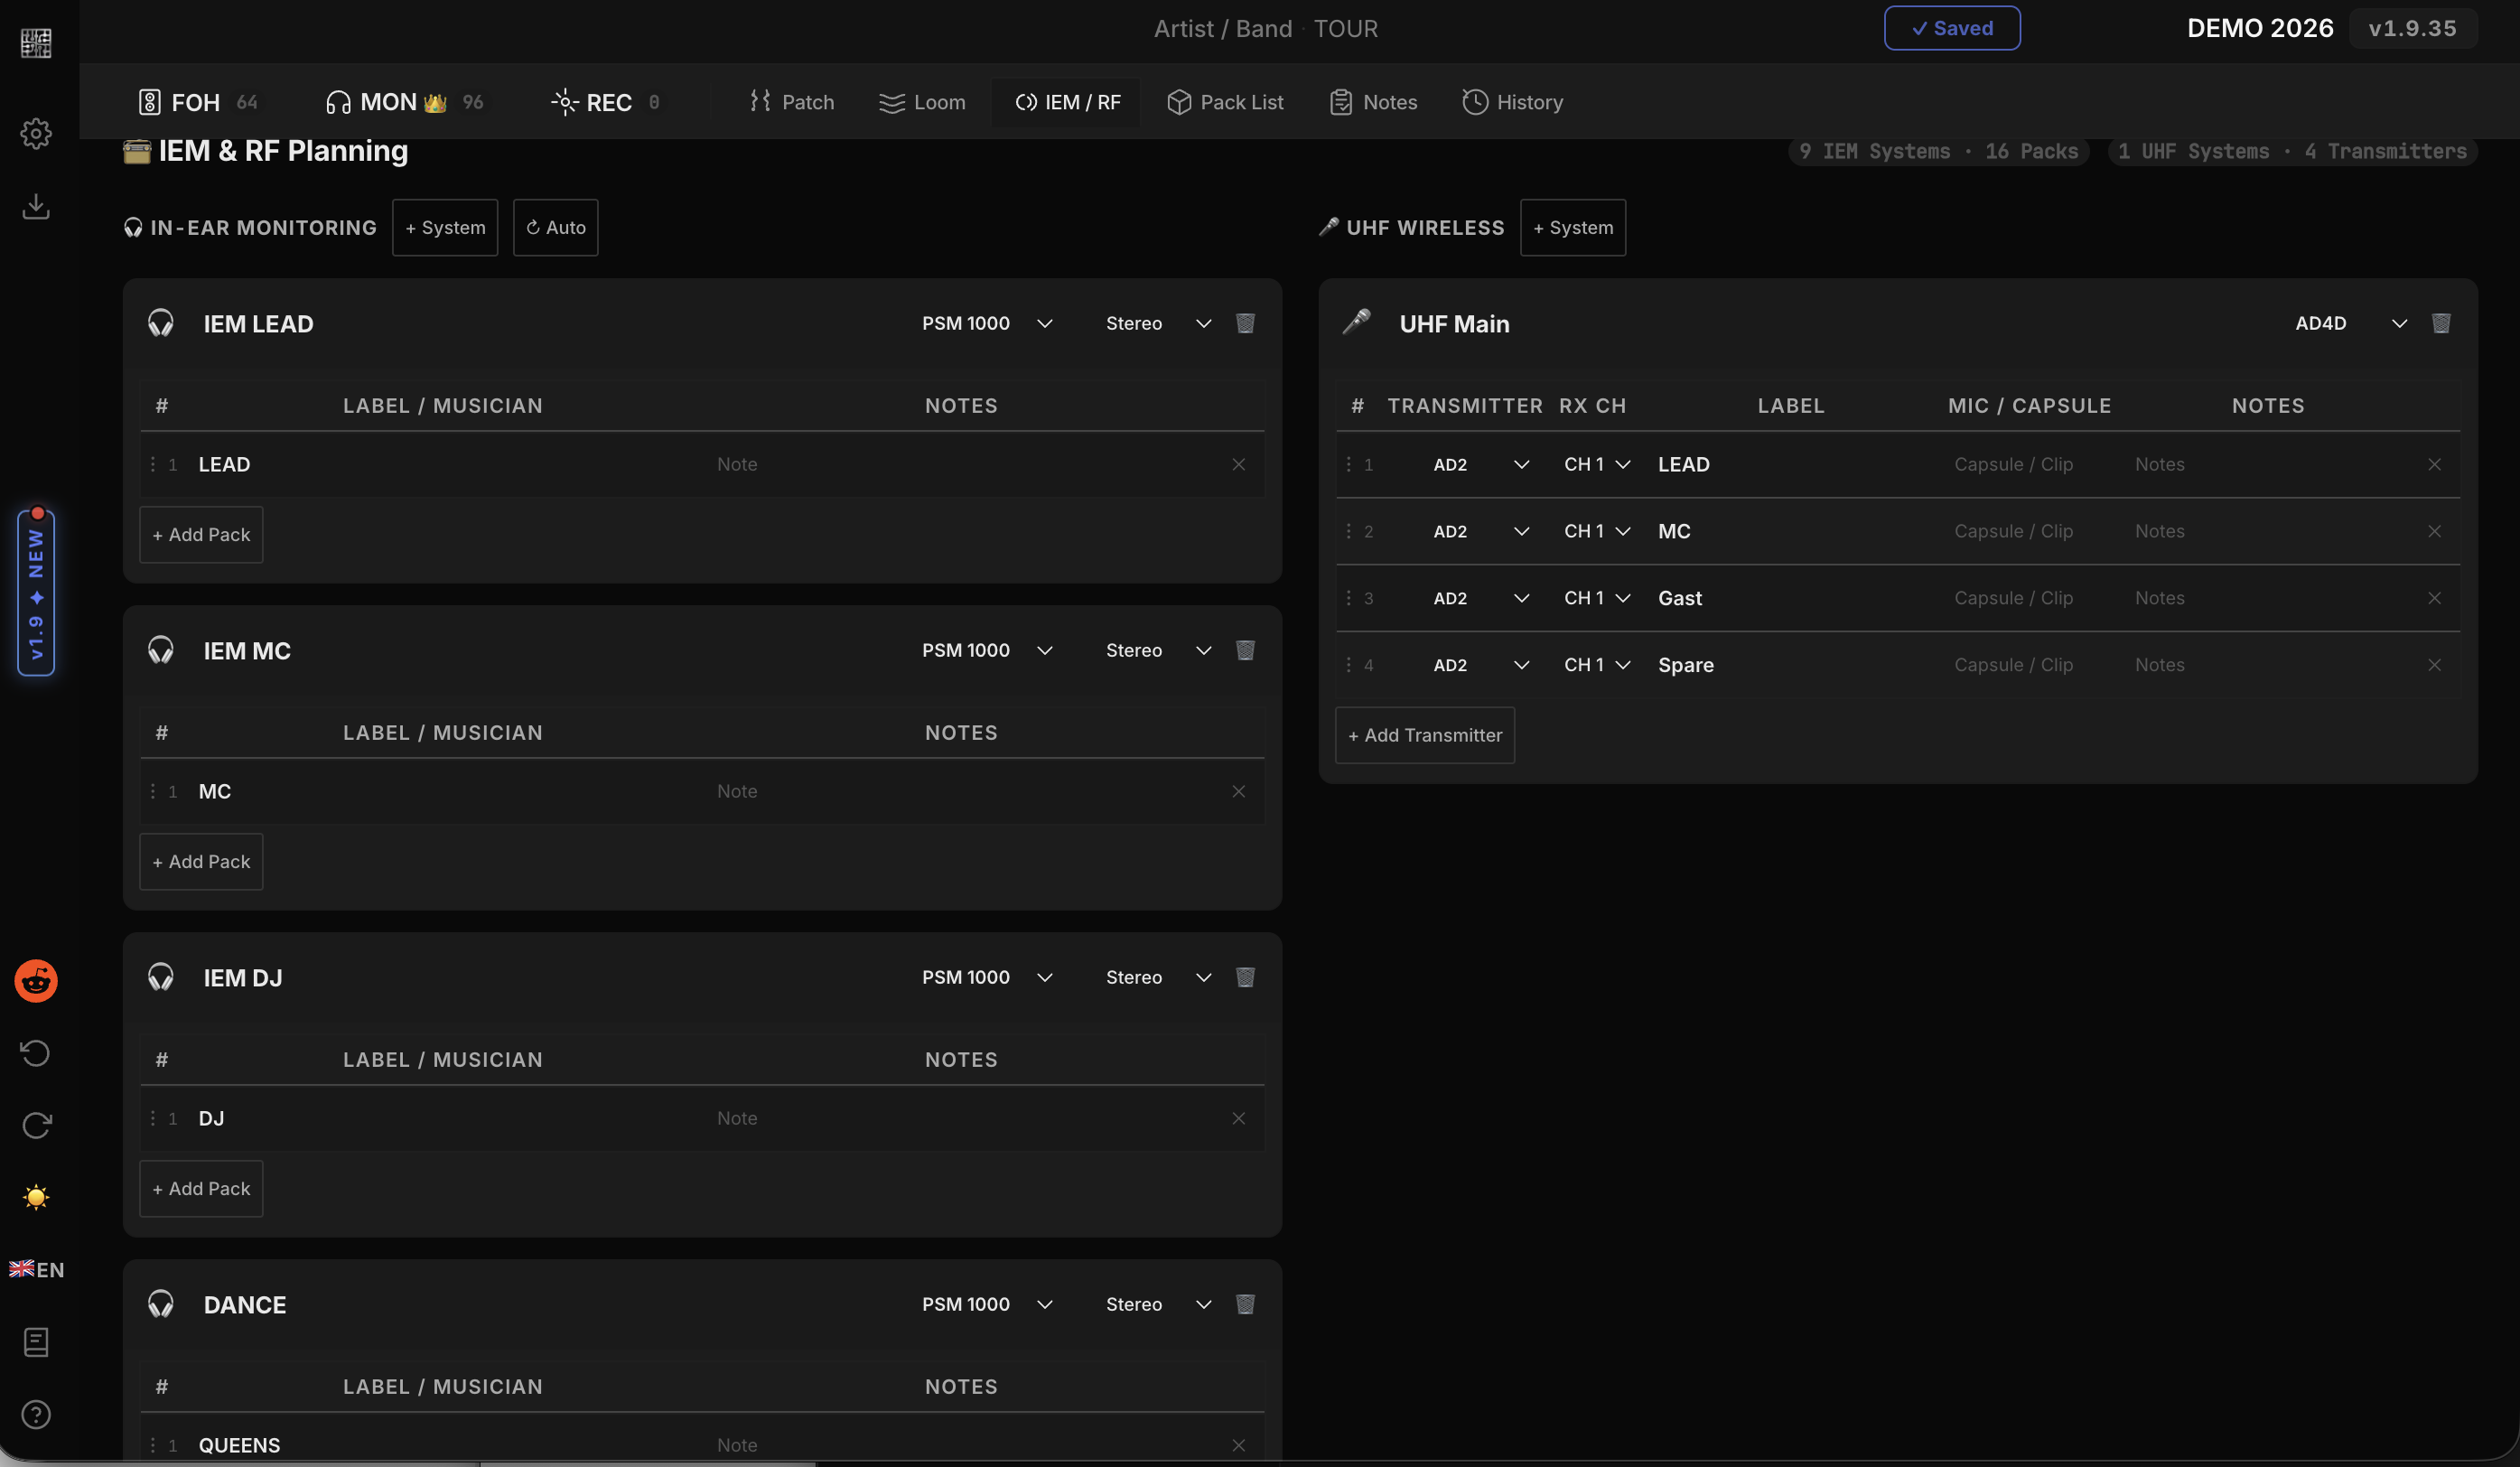The image size is (2520, 1467).
Task: Open AD2 transmitter dropdown in LEAD row
Action: tap(1480, 464)
